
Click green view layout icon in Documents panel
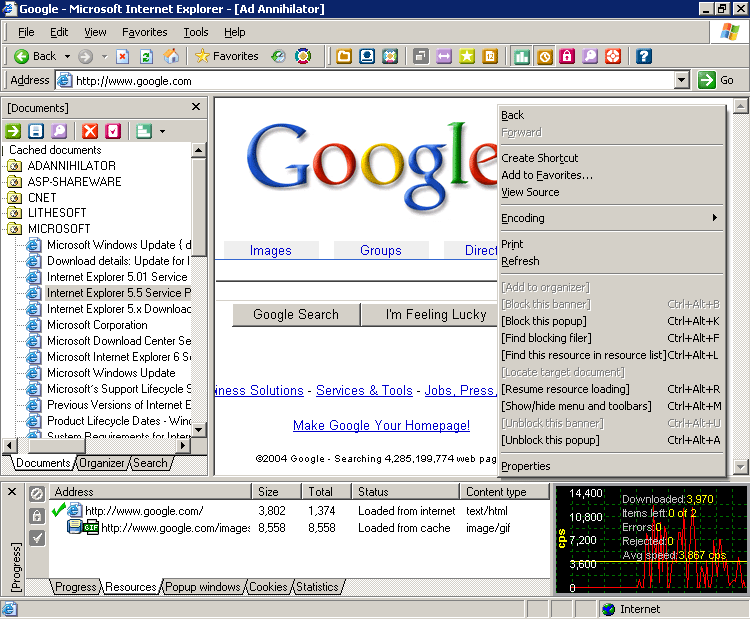143,131
